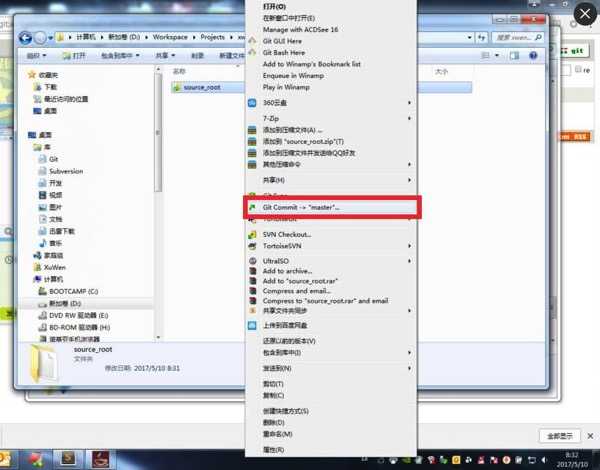This screenshot has height=470, width=600.
Task: Click the Add to archive WinRAR icon
Action: 253,271
